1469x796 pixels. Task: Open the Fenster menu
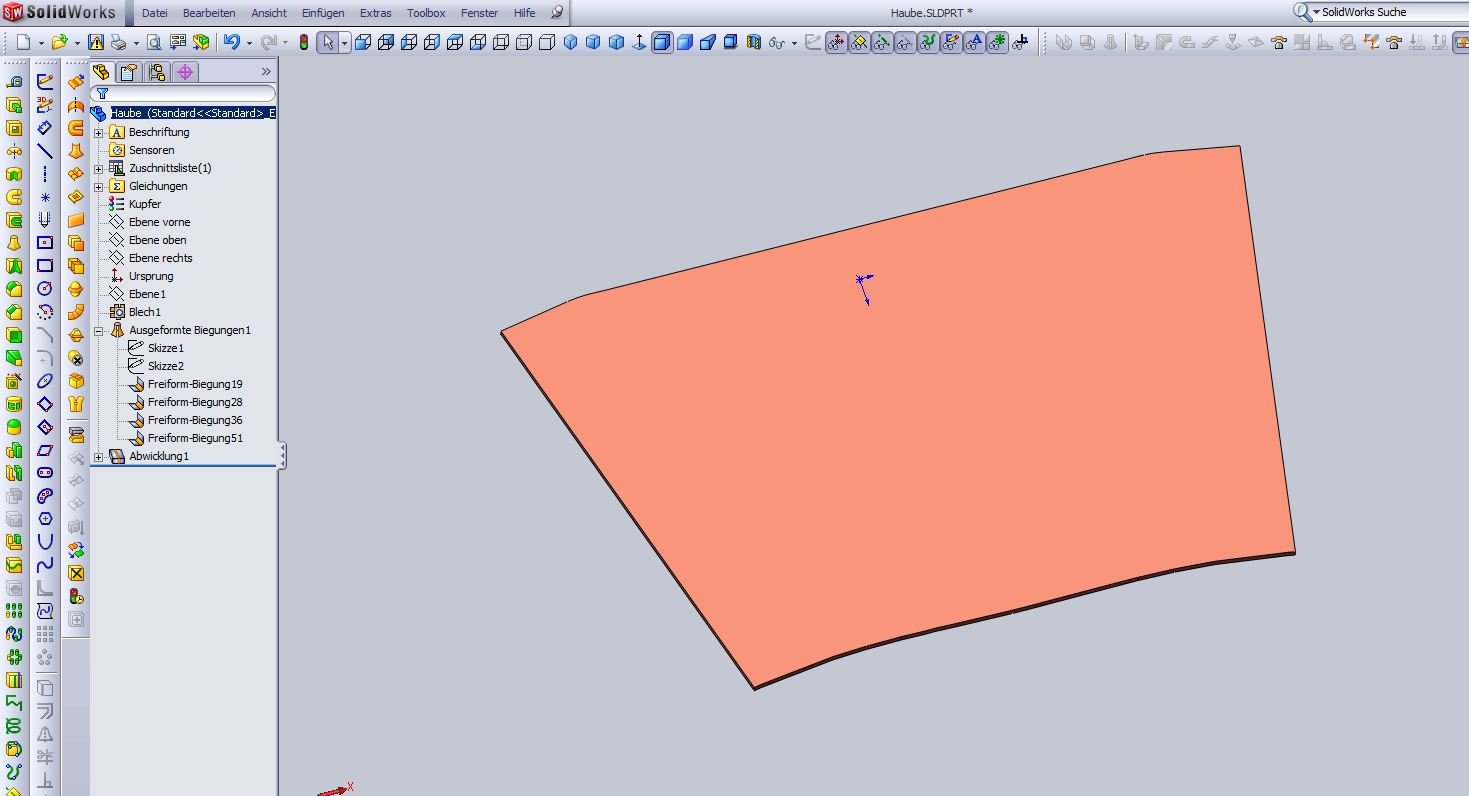[479, 13]
